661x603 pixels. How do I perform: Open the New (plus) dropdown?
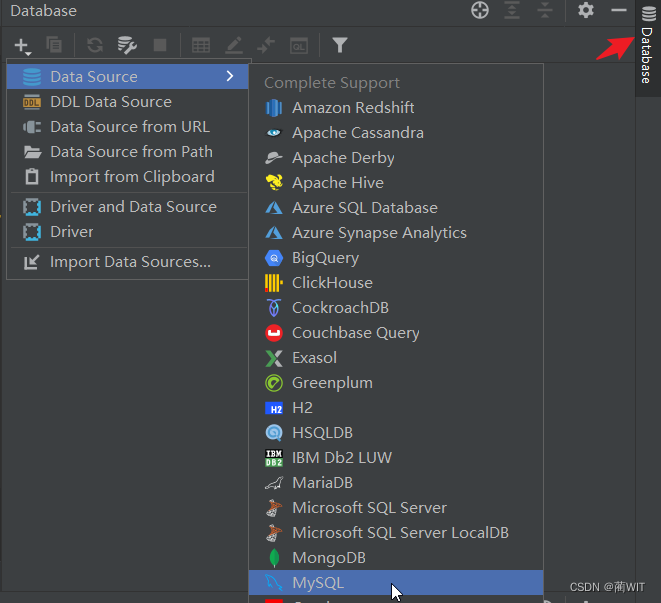click(23, 46)
